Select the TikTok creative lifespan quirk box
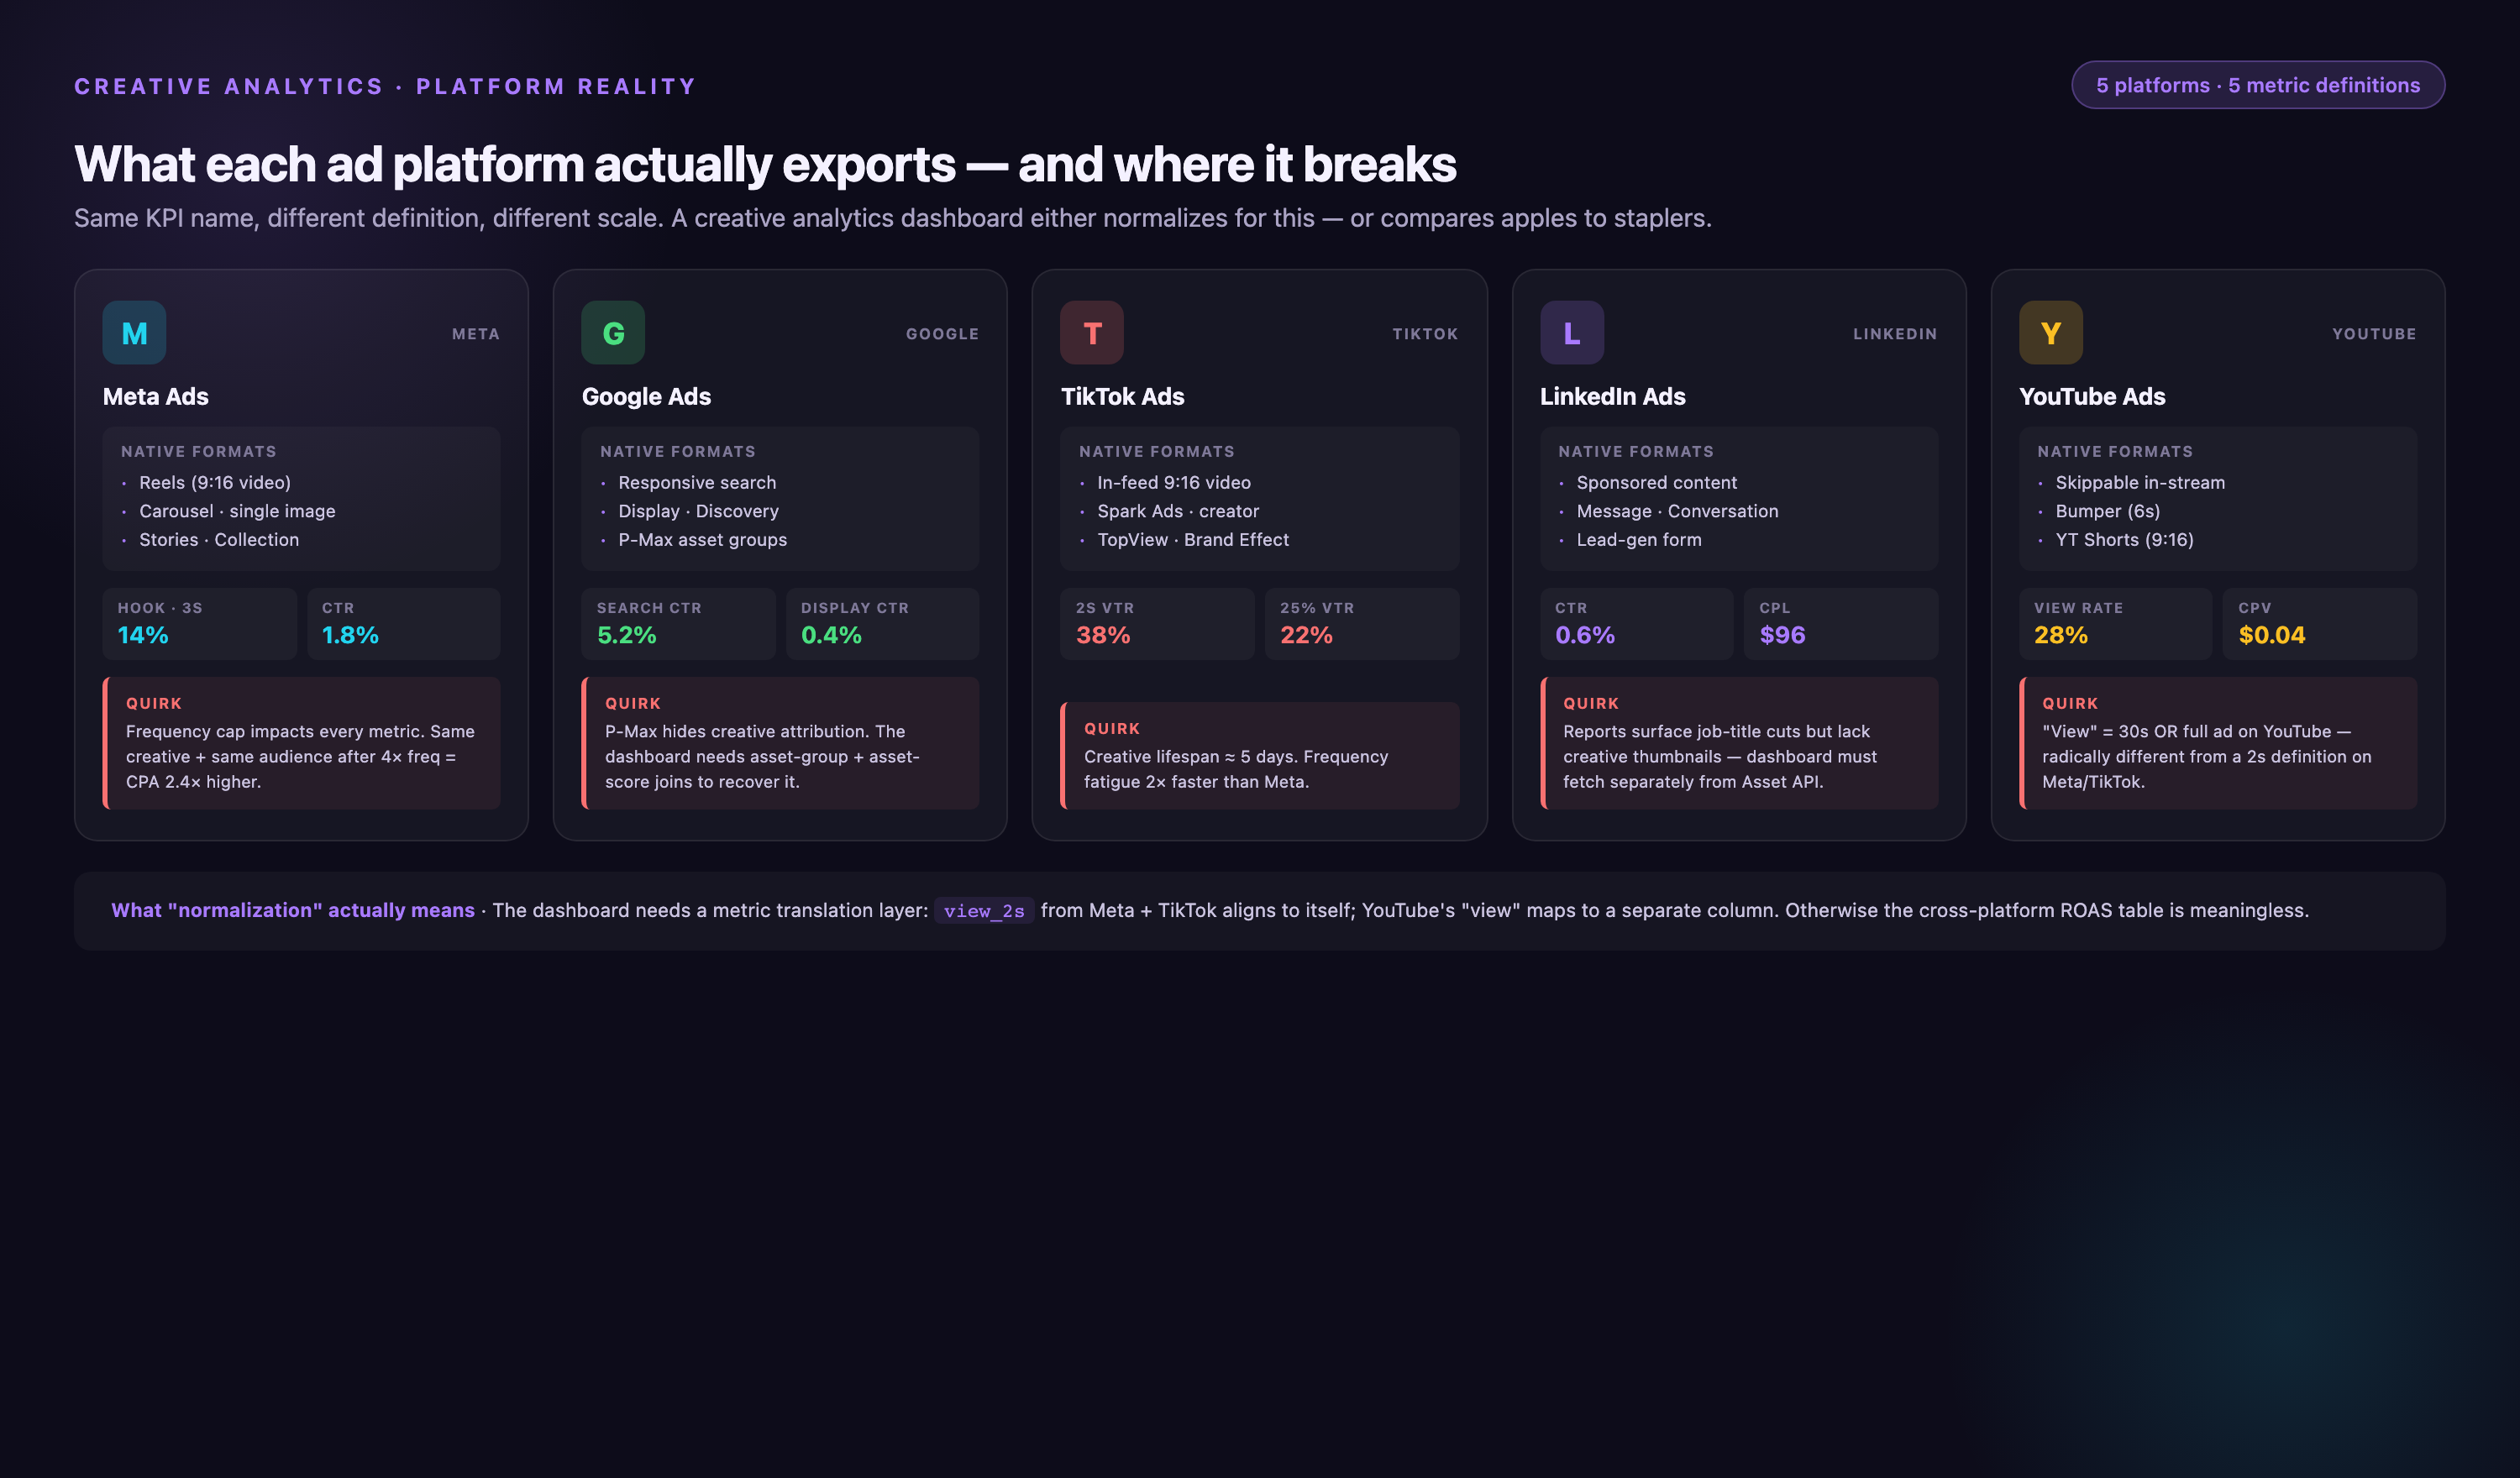Screen dimensions: 2520x1478 pos(1260,755)
